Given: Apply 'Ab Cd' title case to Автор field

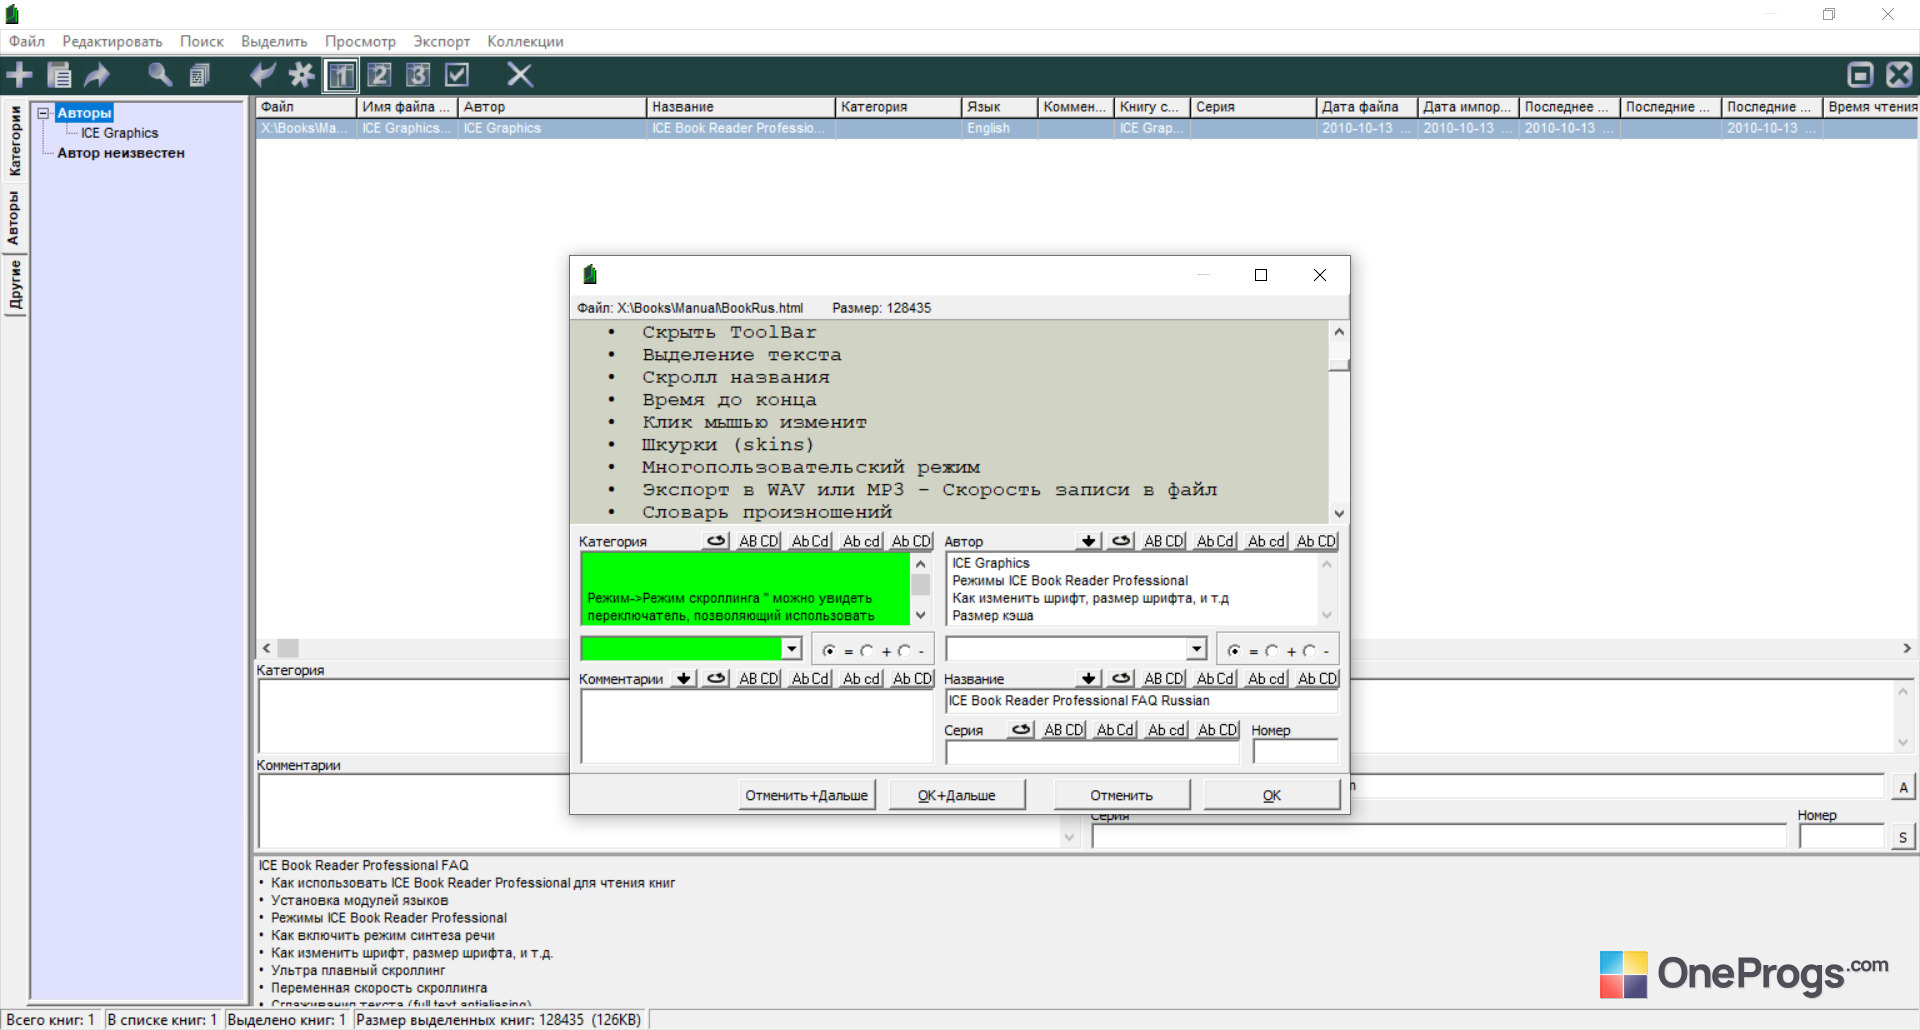Looking at the screenshot, I should tap(1216, 541).
